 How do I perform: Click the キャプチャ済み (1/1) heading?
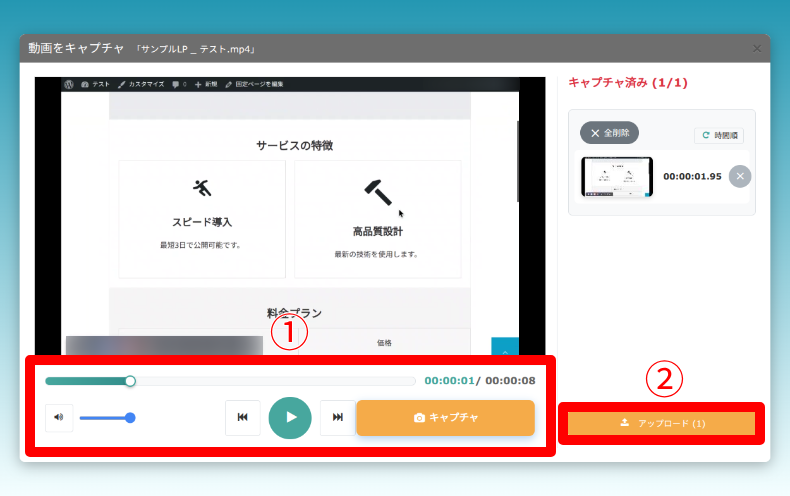[x=628, y=83]
